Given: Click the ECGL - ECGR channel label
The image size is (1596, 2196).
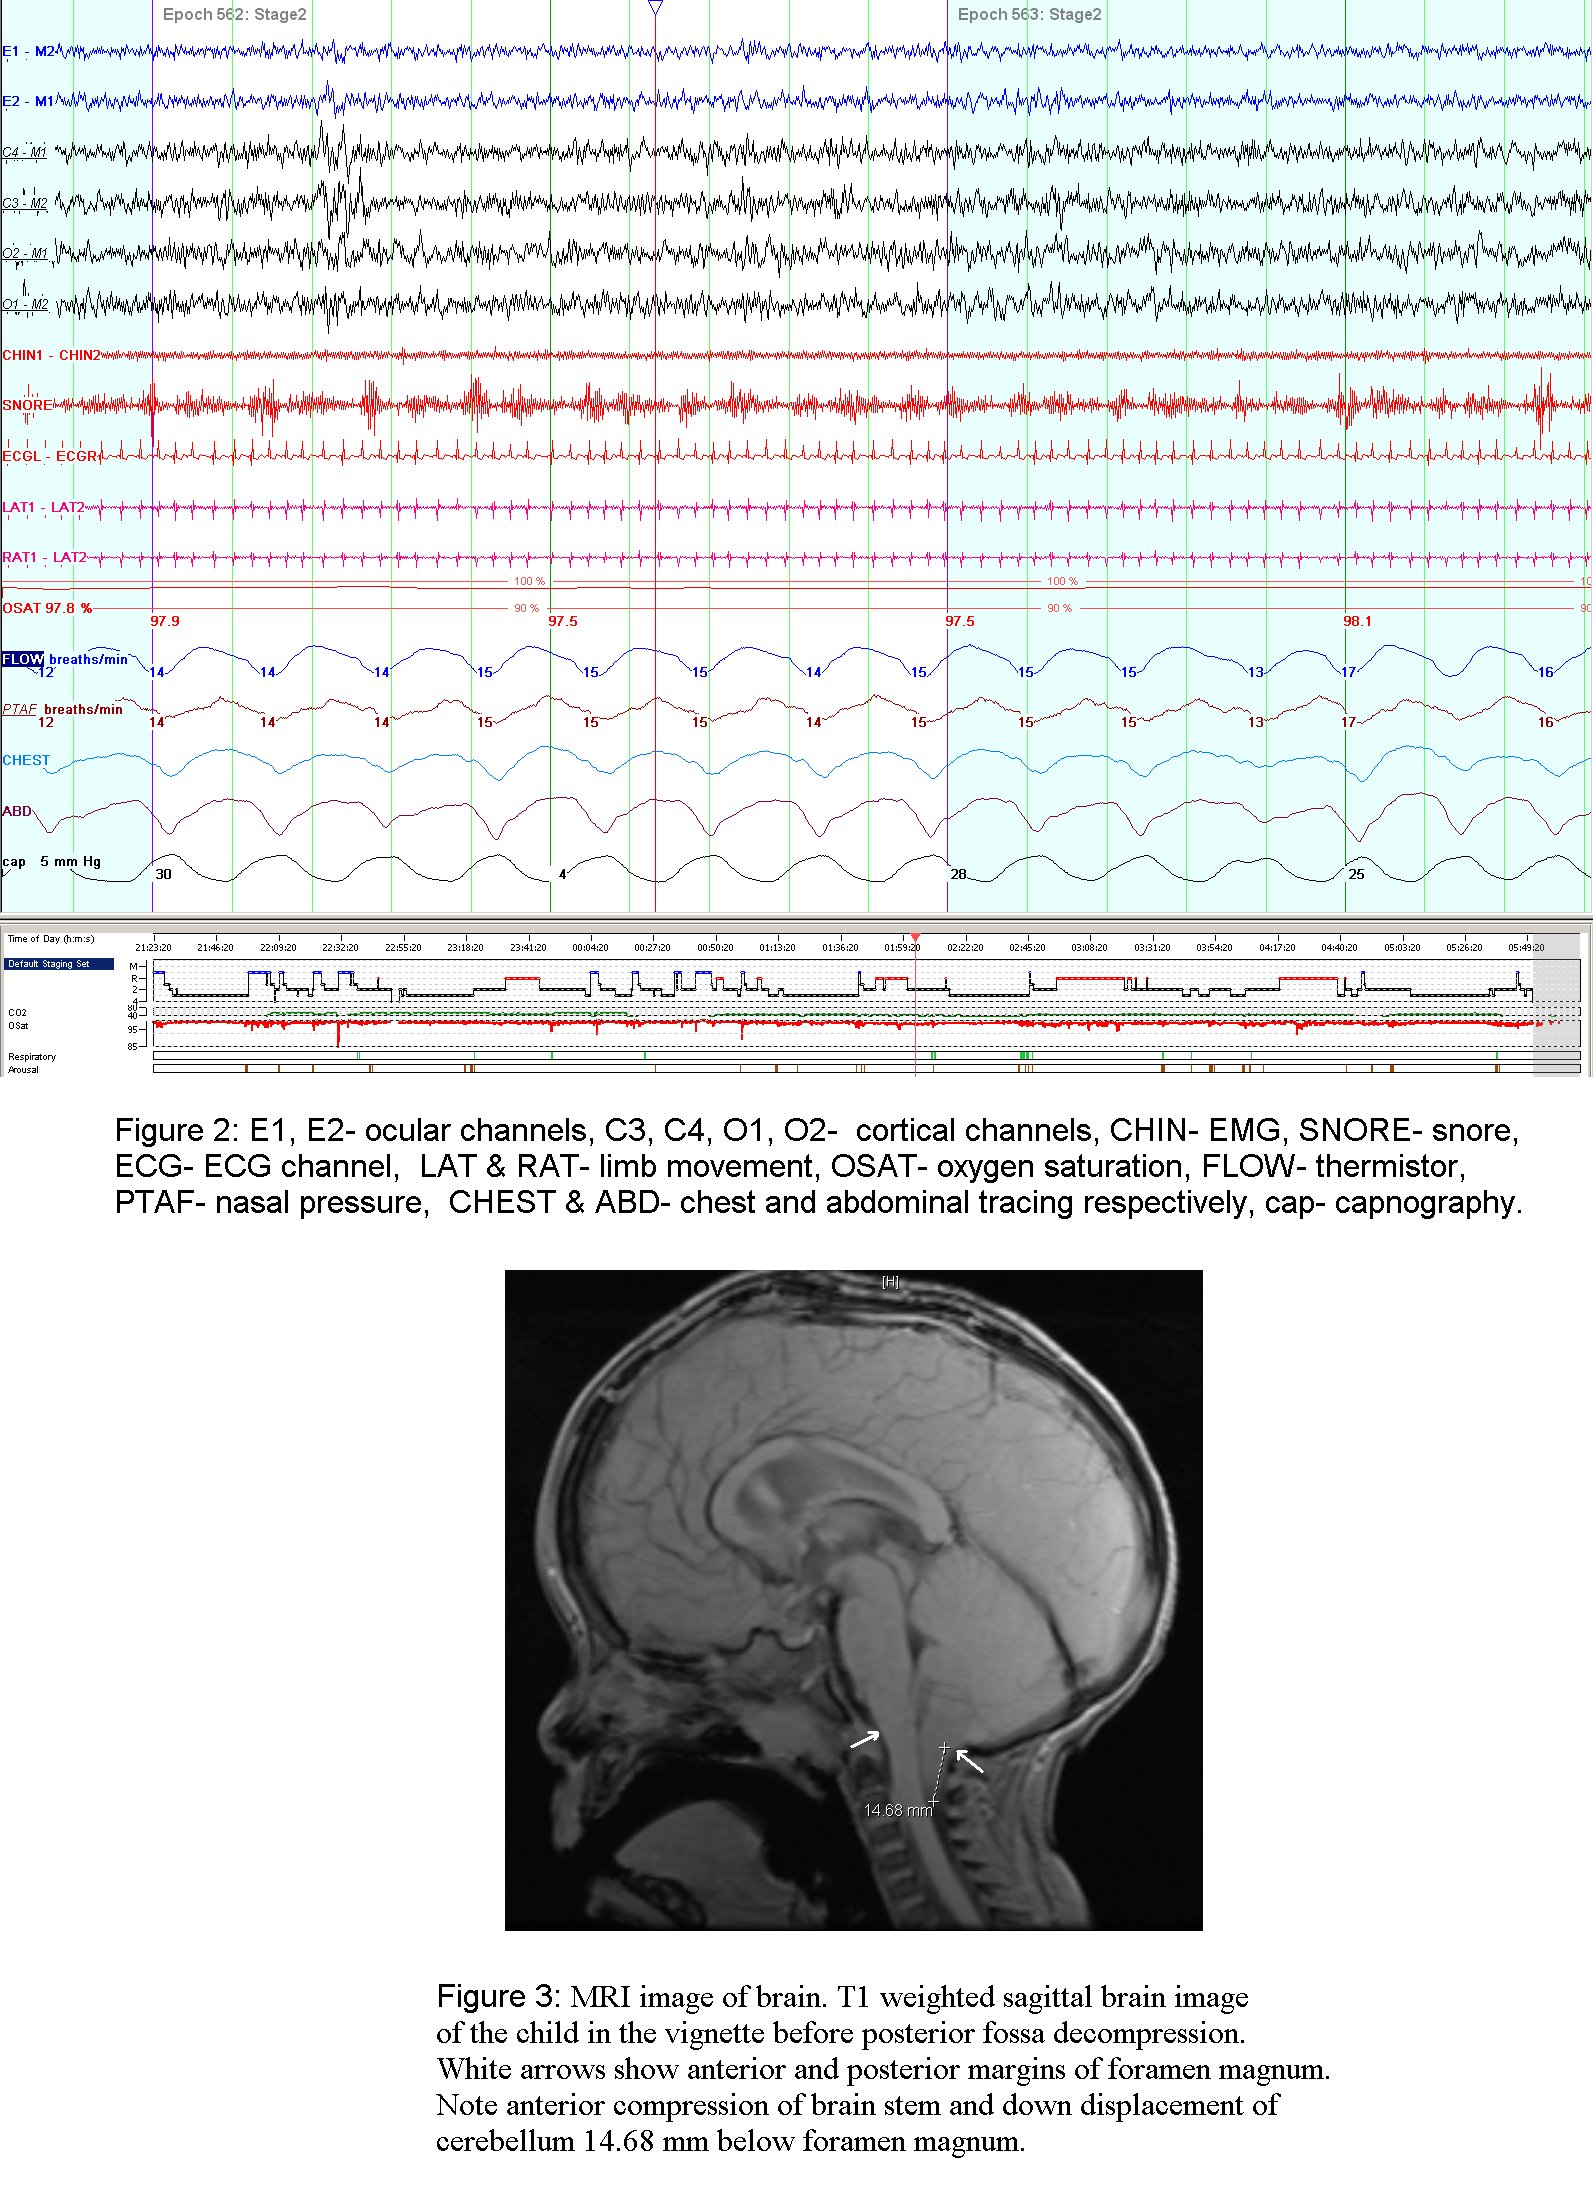Looking at the screenshot, I should pyautogui.click(x=49, y=457).
